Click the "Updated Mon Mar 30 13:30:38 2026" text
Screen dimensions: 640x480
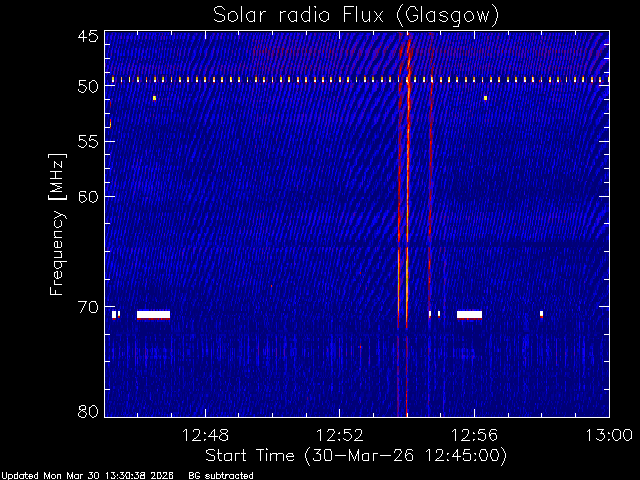(x=87, y=476)
